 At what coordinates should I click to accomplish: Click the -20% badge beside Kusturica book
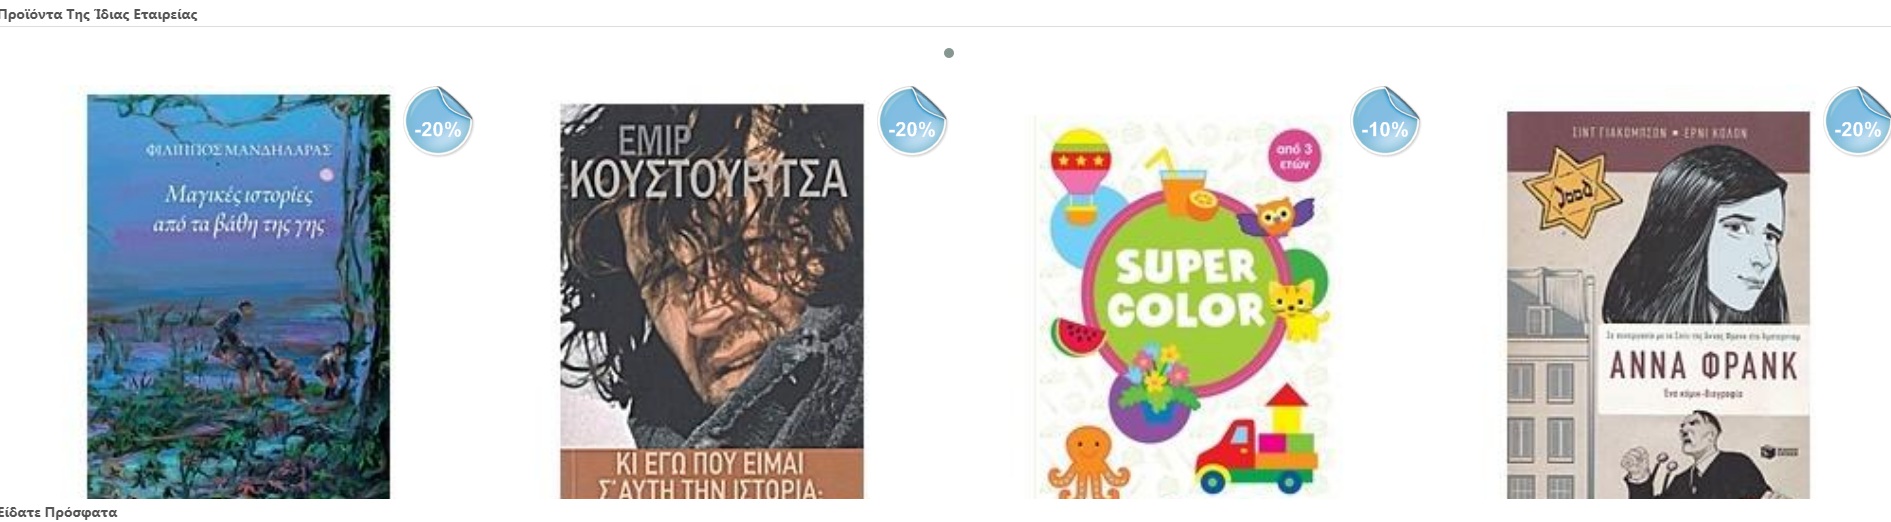pyautogui.click(x=912, y=122)
